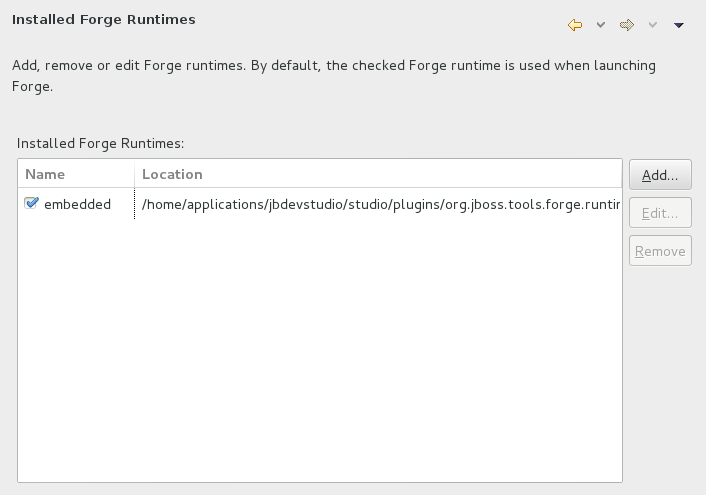Click the embedded runtime location path
The width and height of the screenshot is (706, 495).
point(380,205)
